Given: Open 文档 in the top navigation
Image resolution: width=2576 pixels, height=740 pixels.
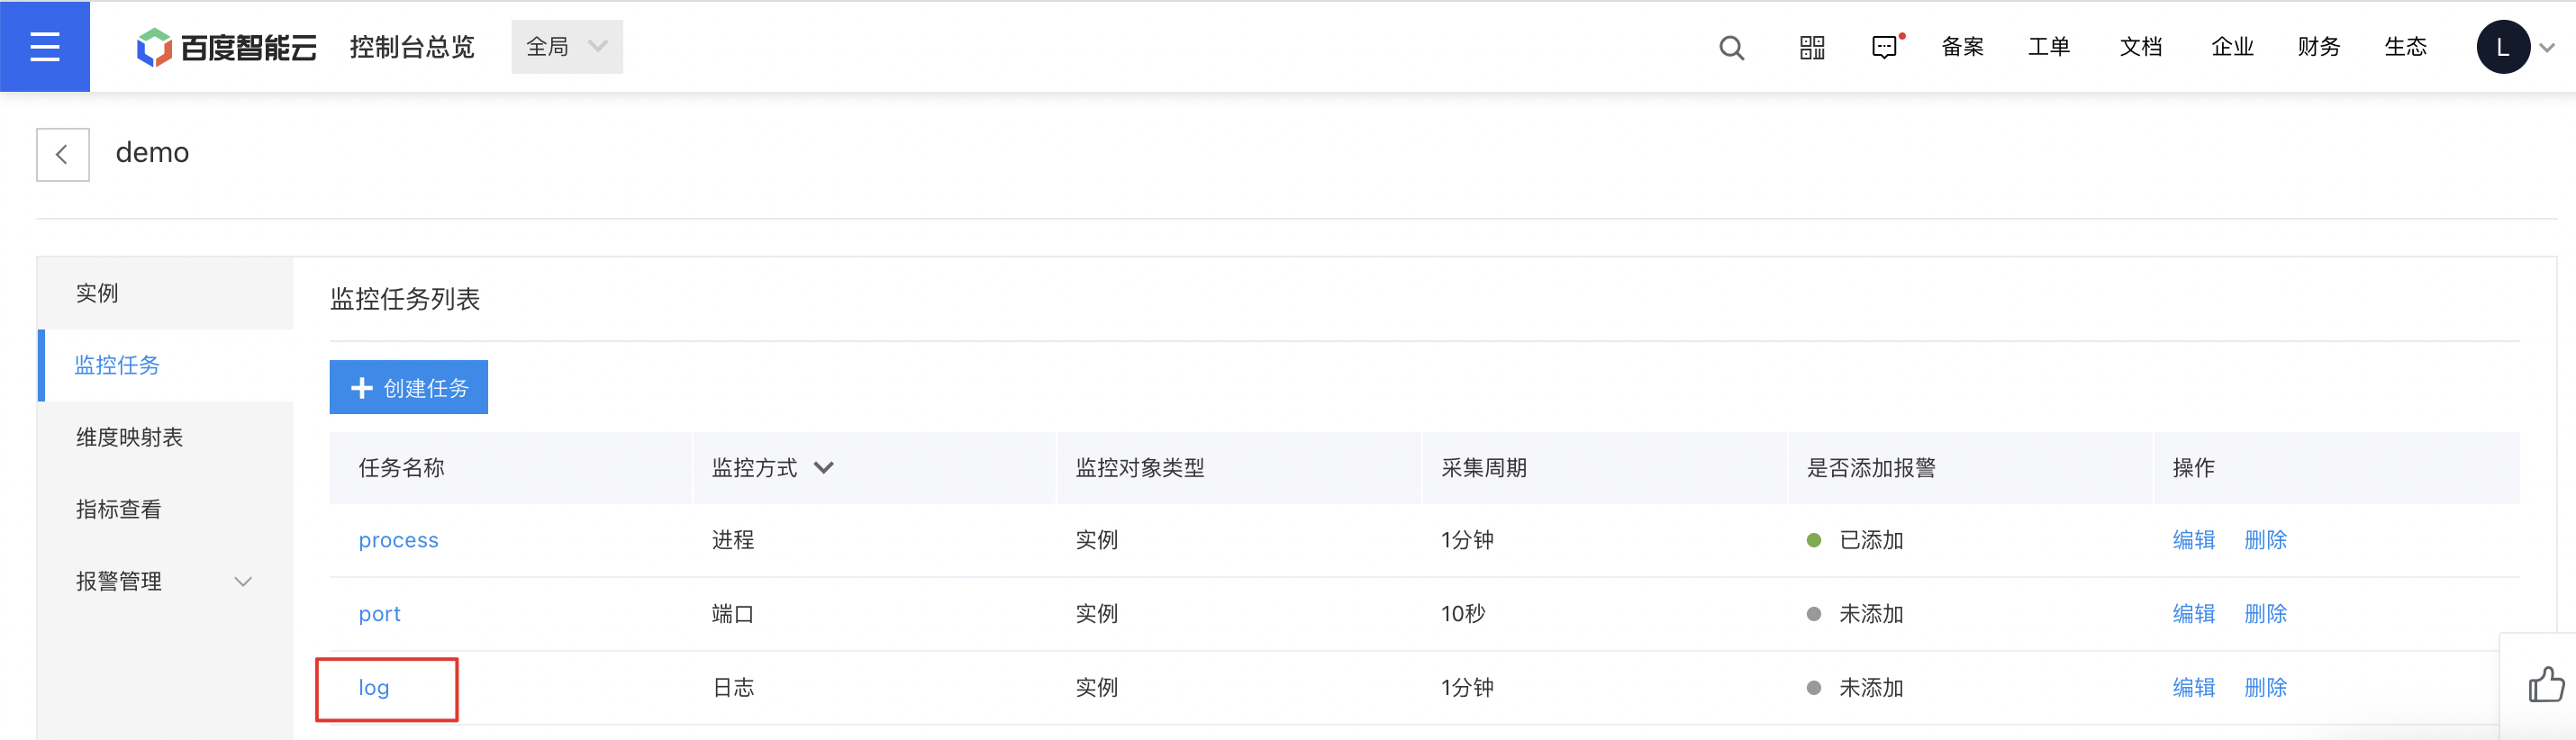Looking at the screenshot, I should coord(2140,47).
